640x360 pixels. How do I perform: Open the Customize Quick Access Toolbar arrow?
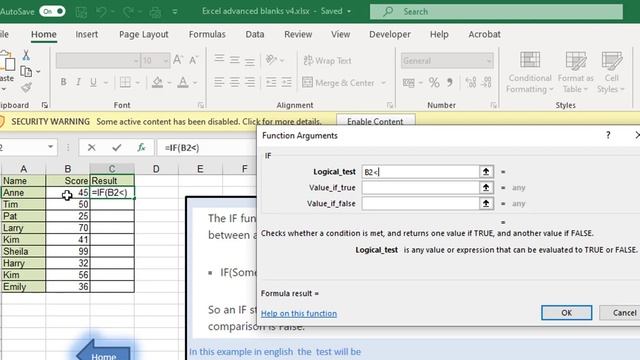pyautogui.click(x=175, y=12)
